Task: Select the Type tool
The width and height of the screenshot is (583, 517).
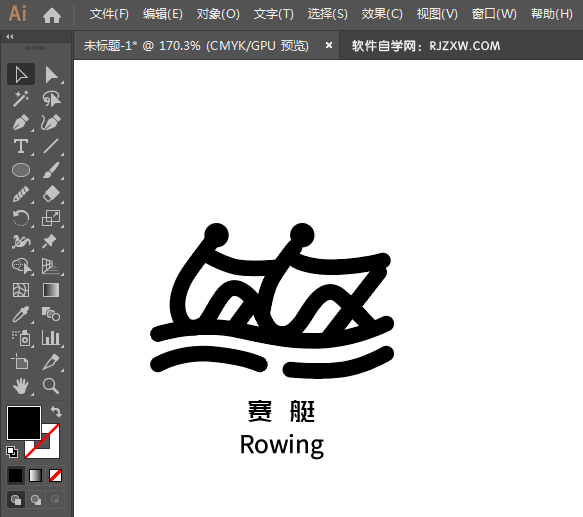Action: [21, 146]
